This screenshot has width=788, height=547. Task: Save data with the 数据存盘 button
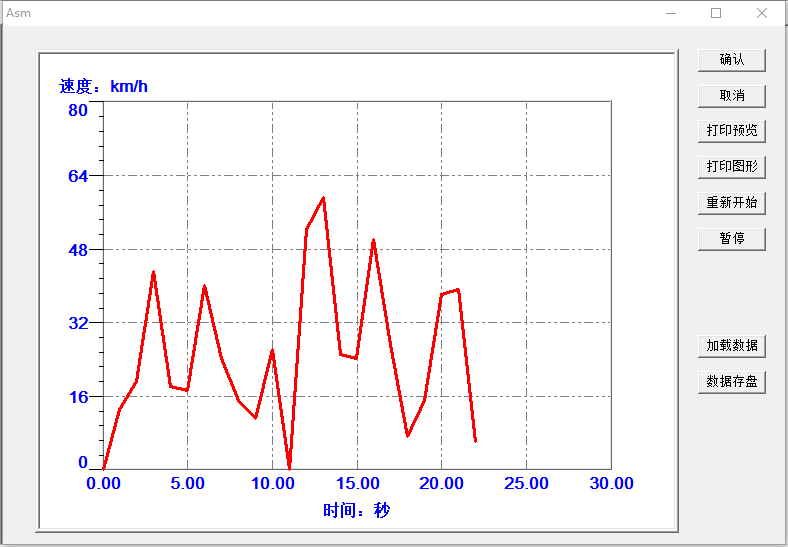click(x=731, y=382)
